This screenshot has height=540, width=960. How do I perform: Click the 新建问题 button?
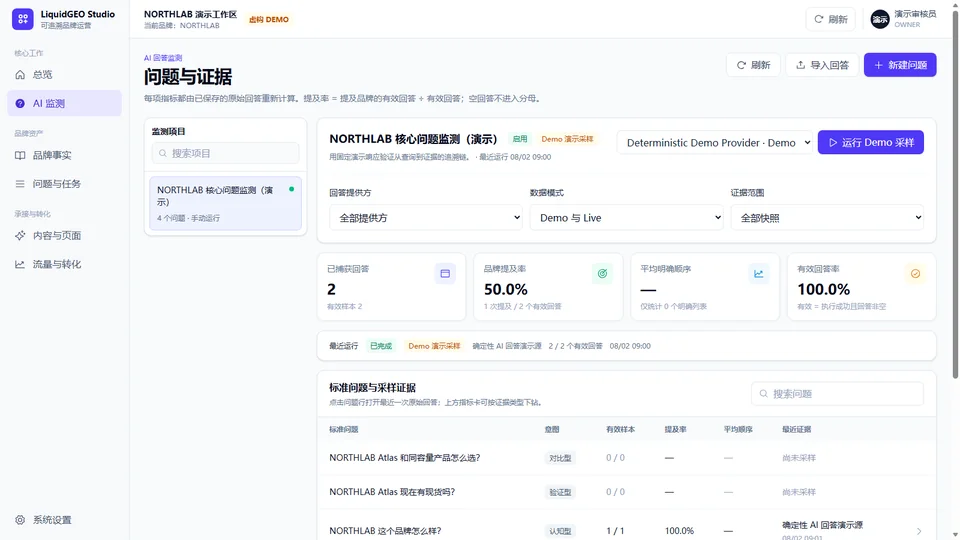coord(900,65)
